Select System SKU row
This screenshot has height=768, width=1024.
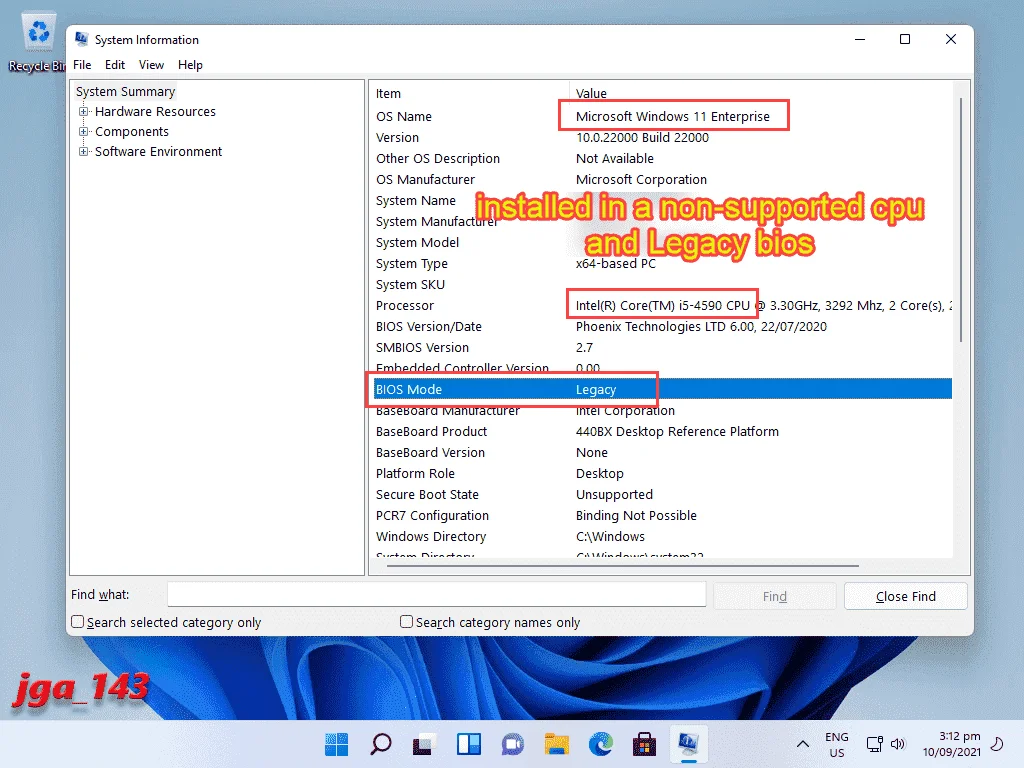pos(661,285)
